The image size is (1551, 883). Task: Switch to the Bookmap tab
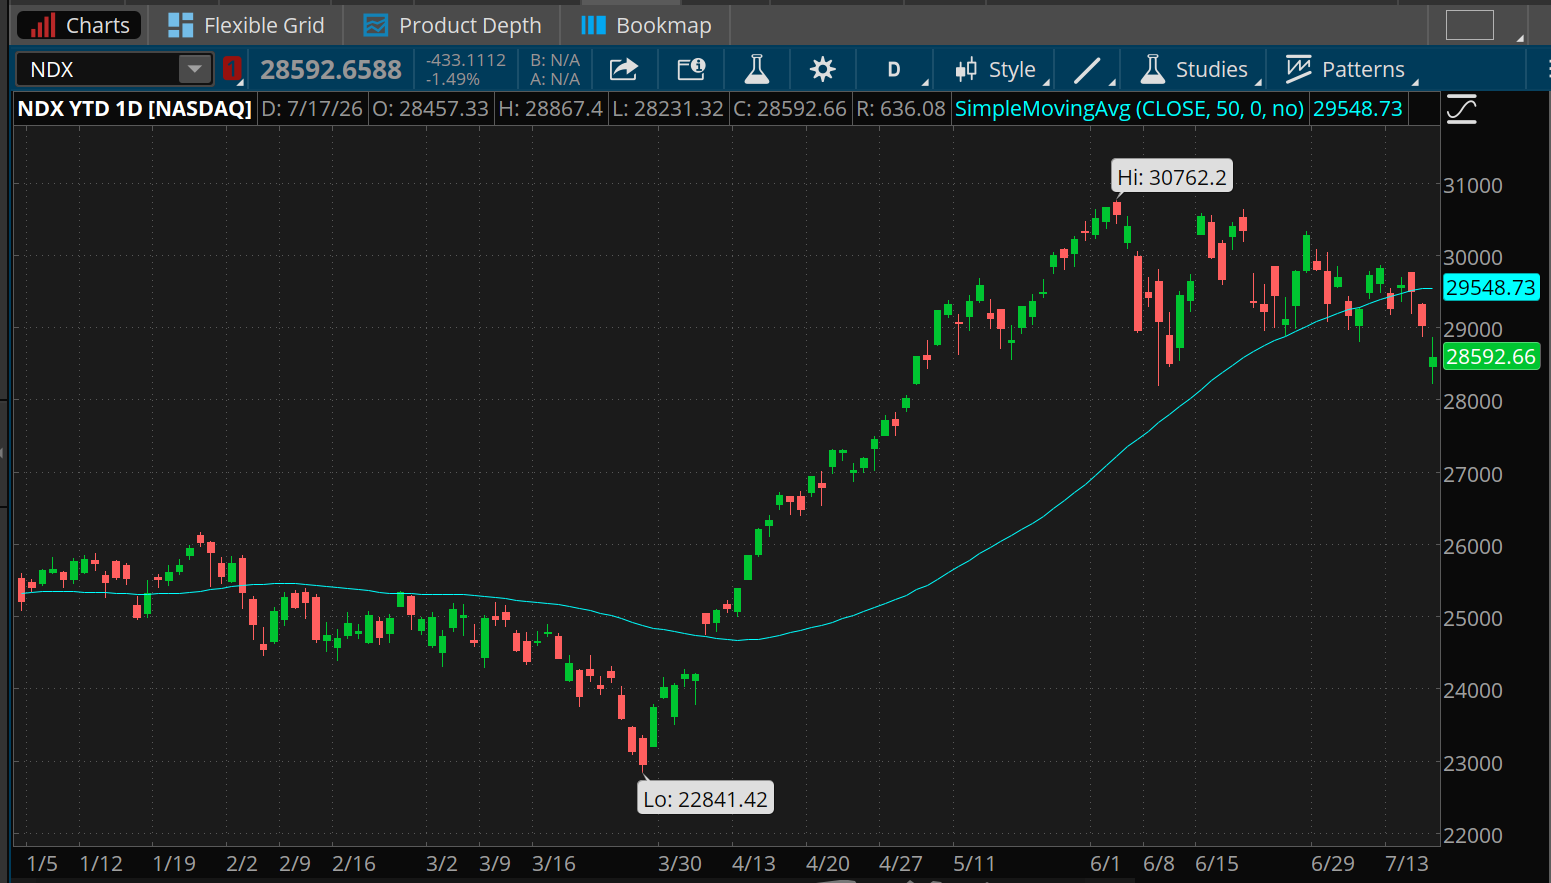(x=646, y=25)
